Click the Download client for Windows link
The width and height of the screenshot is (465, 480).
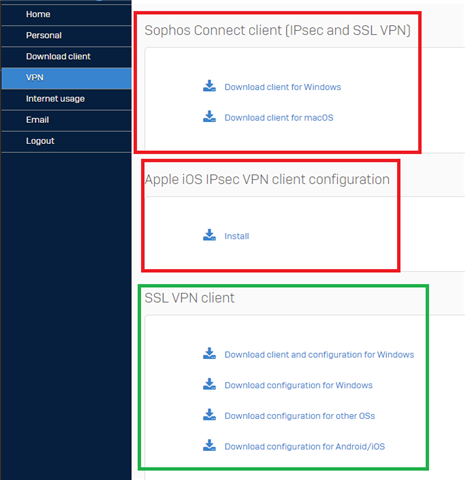tap(283, 87)
